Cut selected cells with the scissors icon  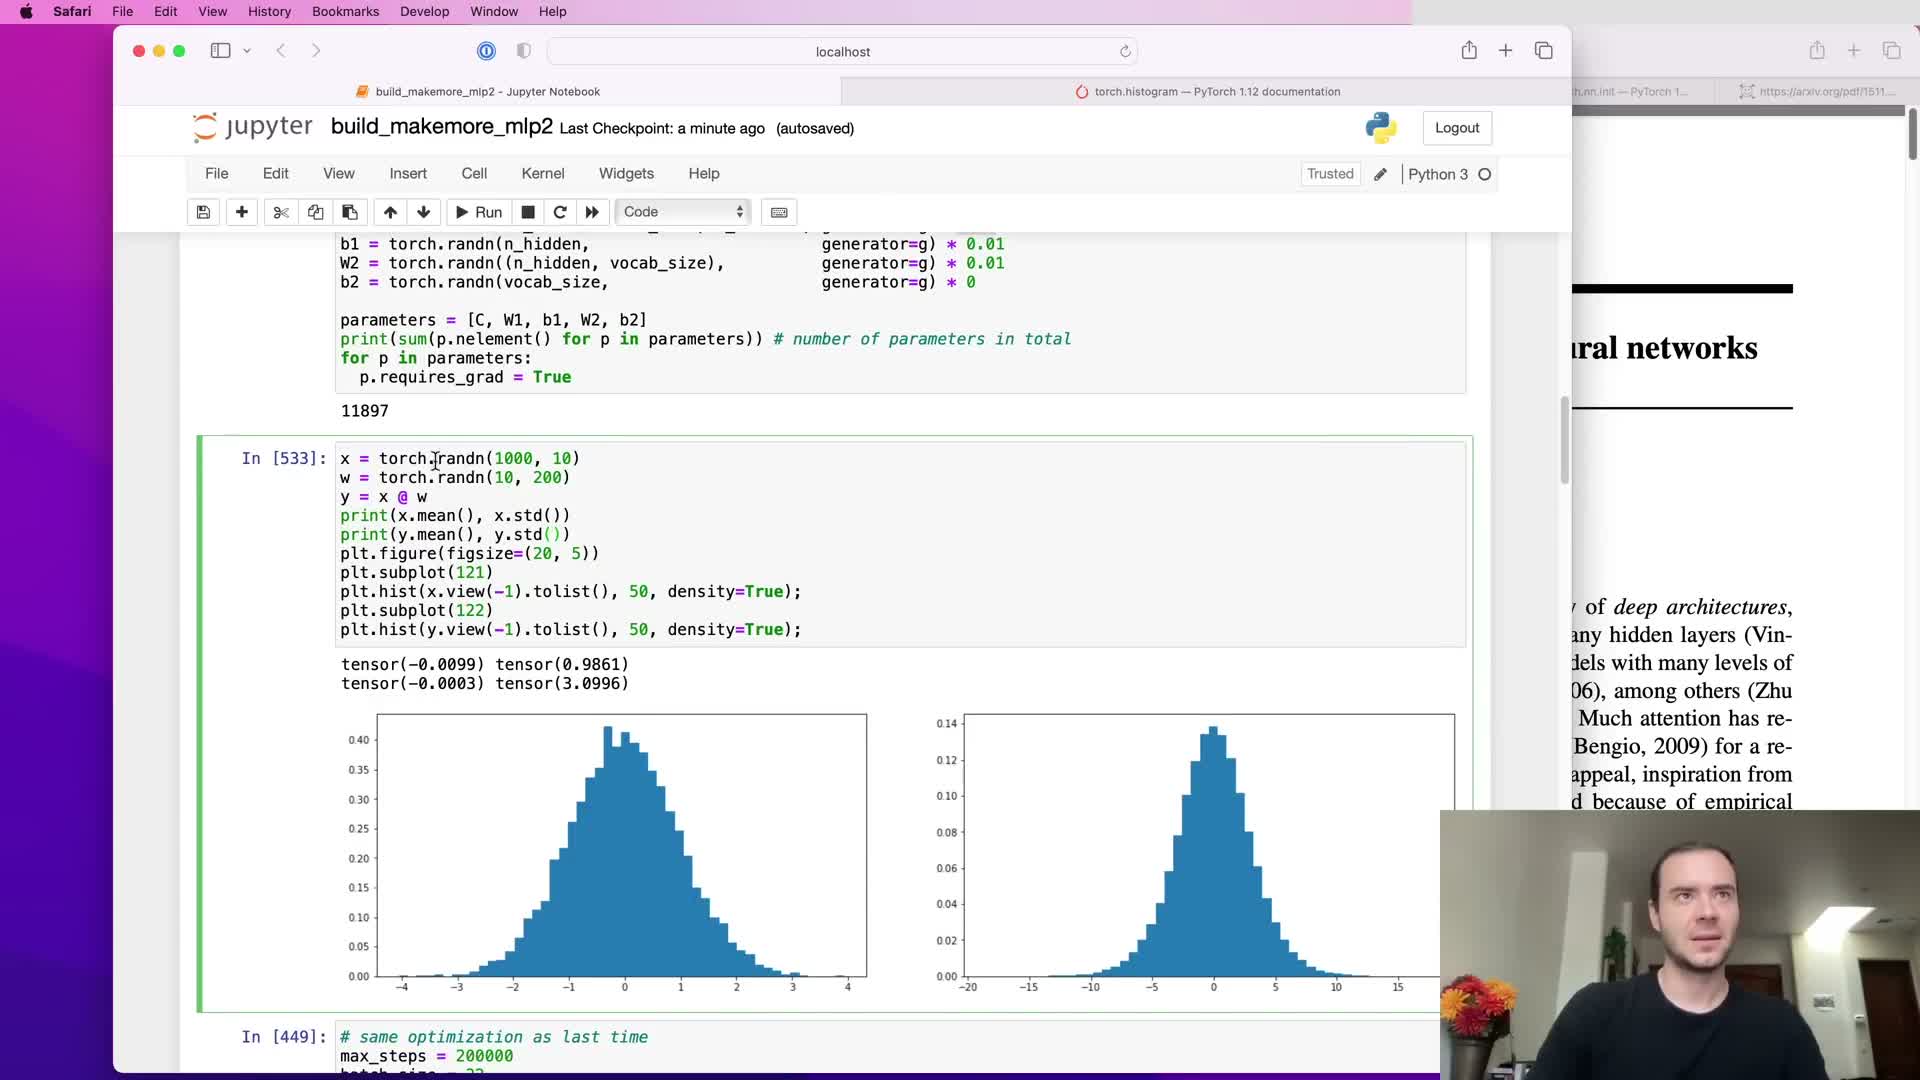(x=281, y=212)
